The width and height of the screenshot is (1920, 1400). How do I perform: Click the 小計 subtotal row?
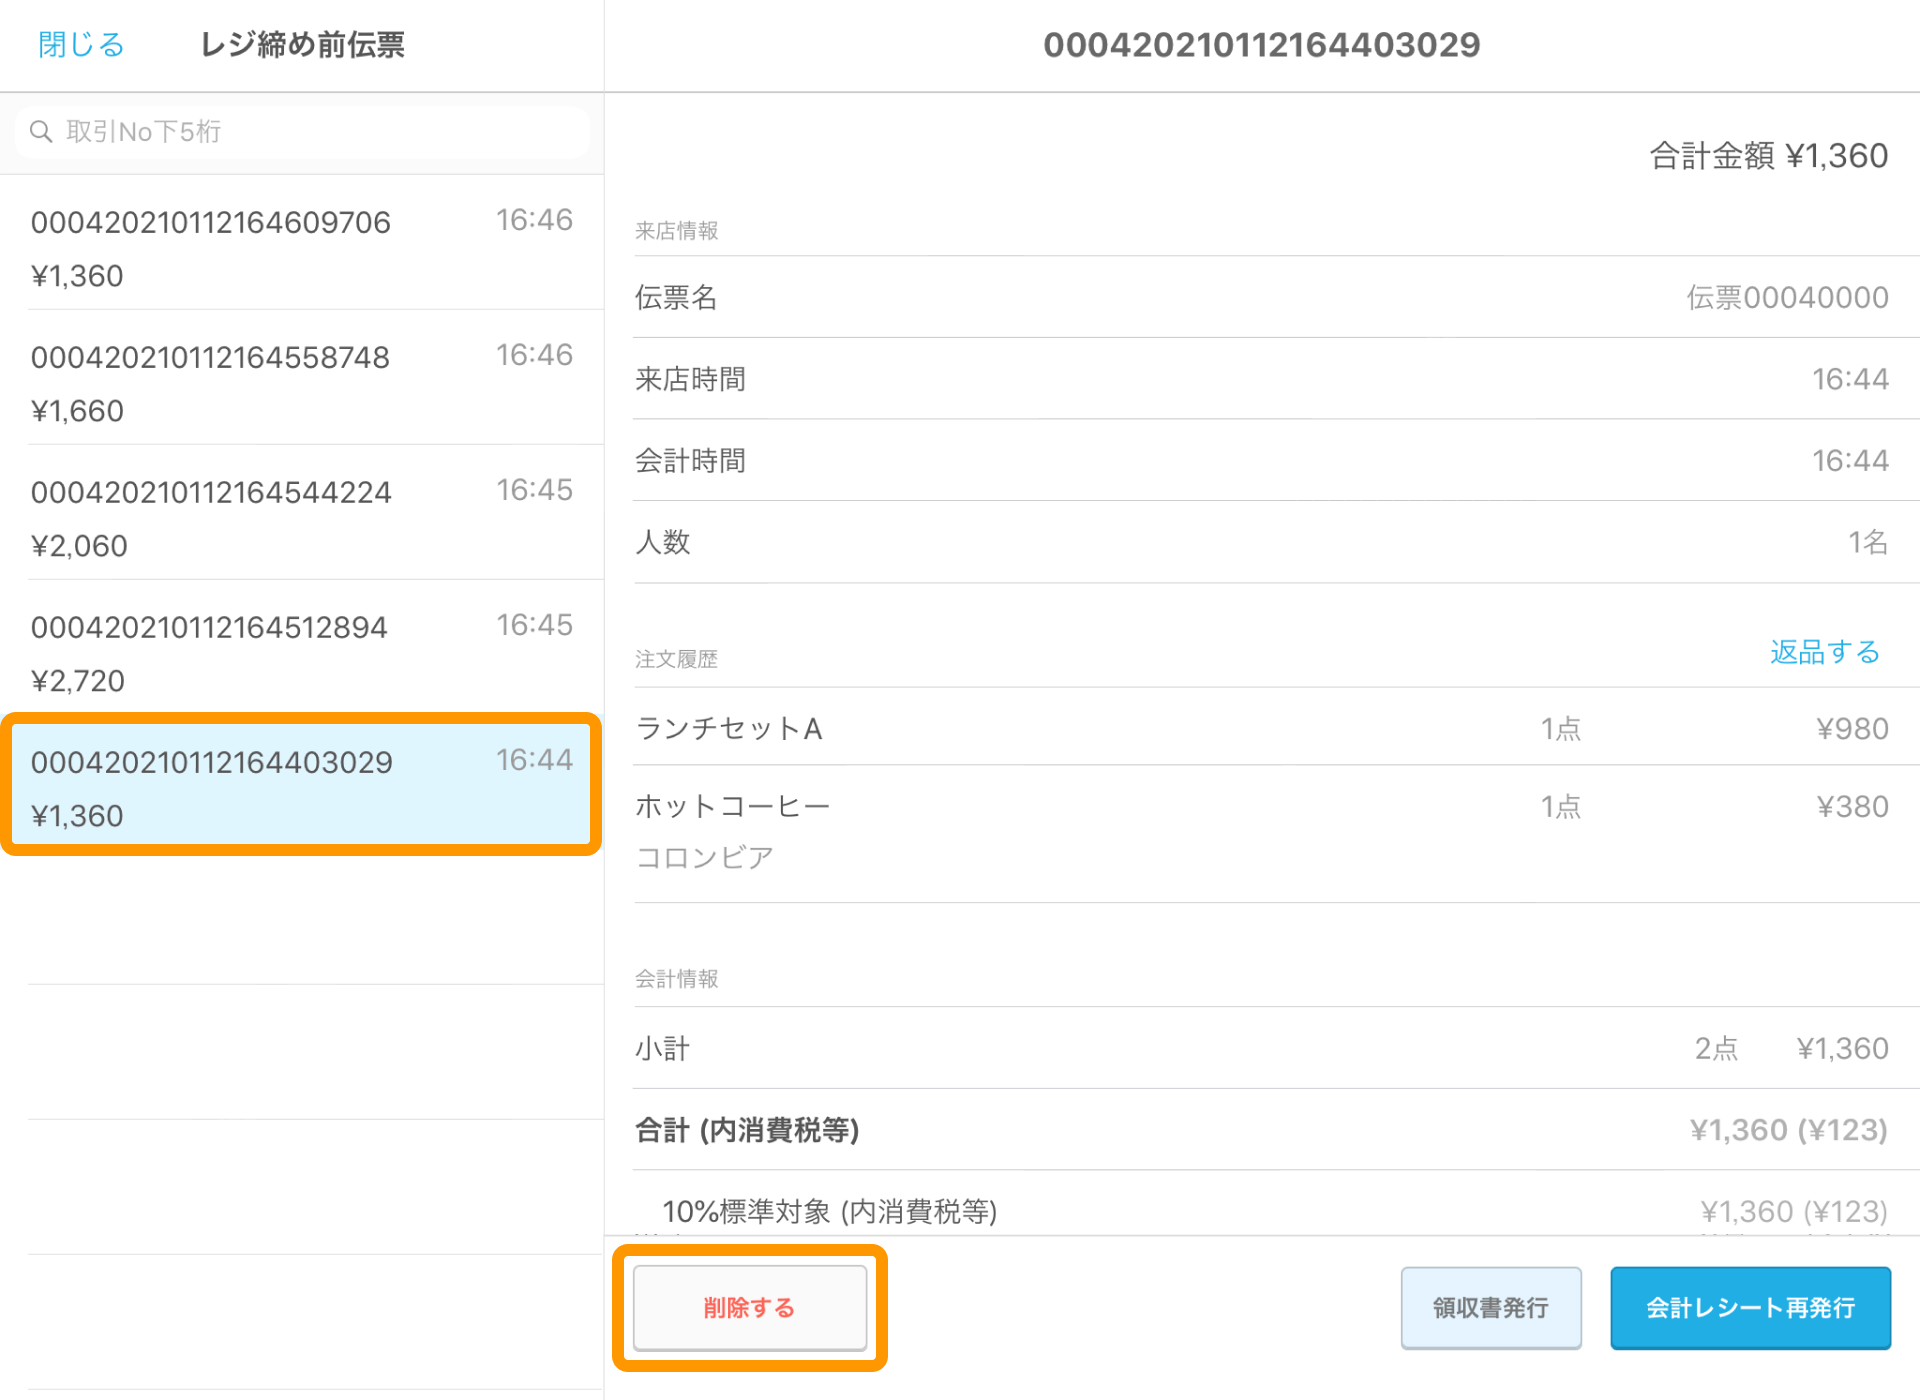coord(1260,1048)
